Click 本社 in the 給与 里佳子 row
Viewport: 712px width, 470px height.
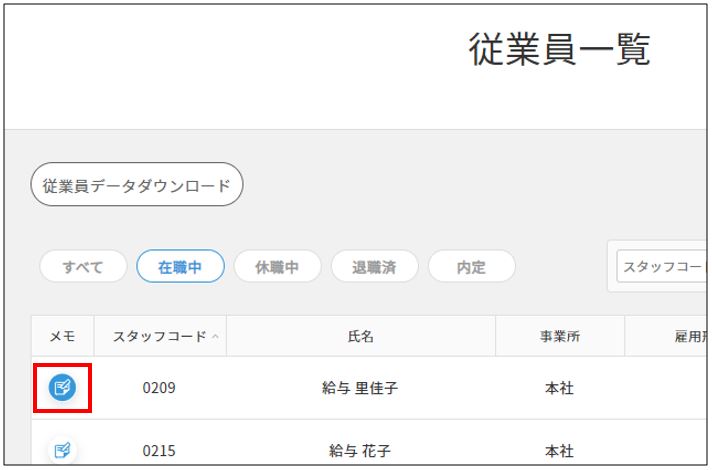click(x=559, y=388)
